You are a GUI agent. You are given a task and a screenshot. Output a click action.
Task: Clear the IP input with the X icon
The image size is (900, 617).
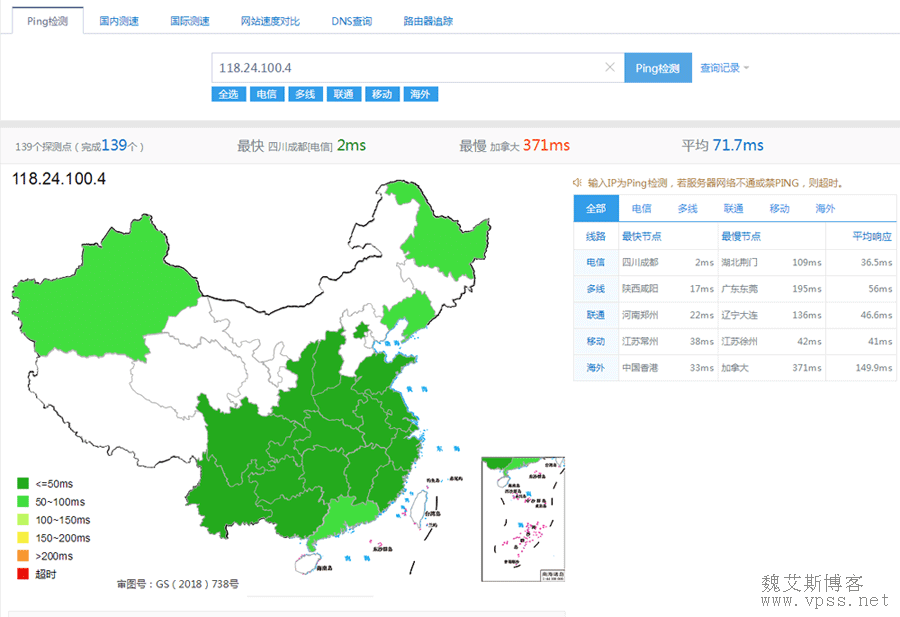tap(610, 68)
